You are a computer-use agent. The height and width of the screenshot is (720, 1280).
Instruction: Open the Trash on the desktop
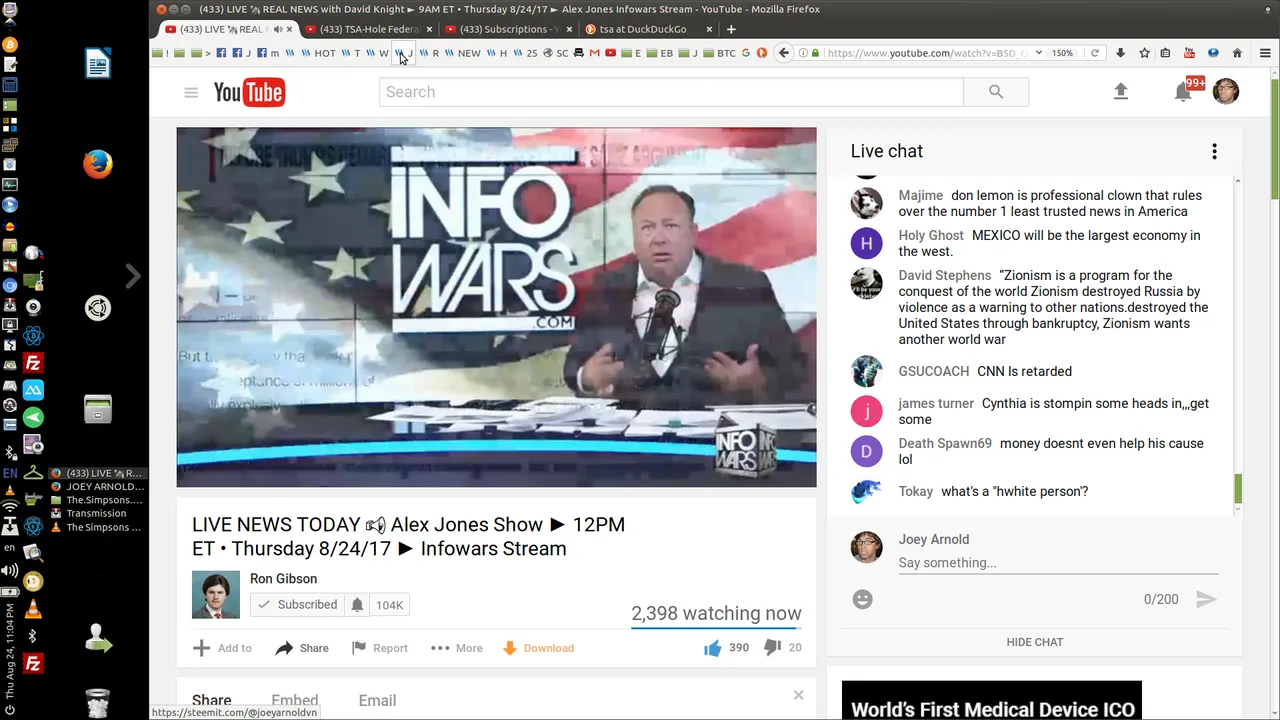pyautogui.click(x=98, y=703)
